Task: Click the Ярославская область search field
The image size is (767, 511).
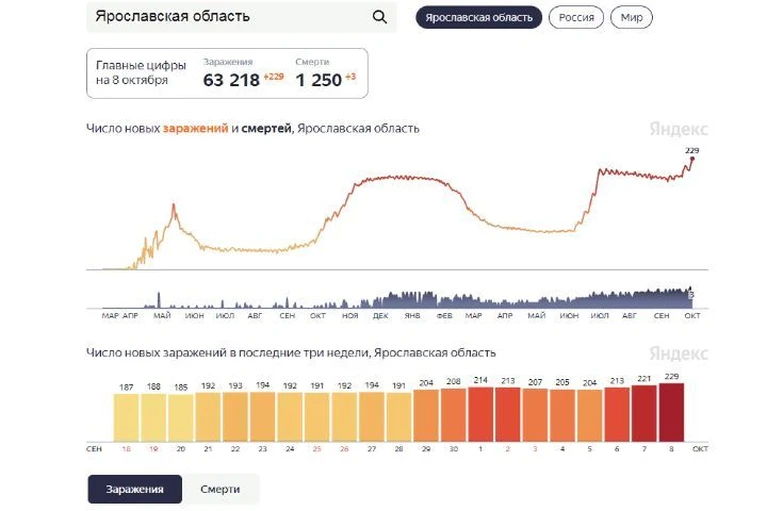Action: point(225,17)
